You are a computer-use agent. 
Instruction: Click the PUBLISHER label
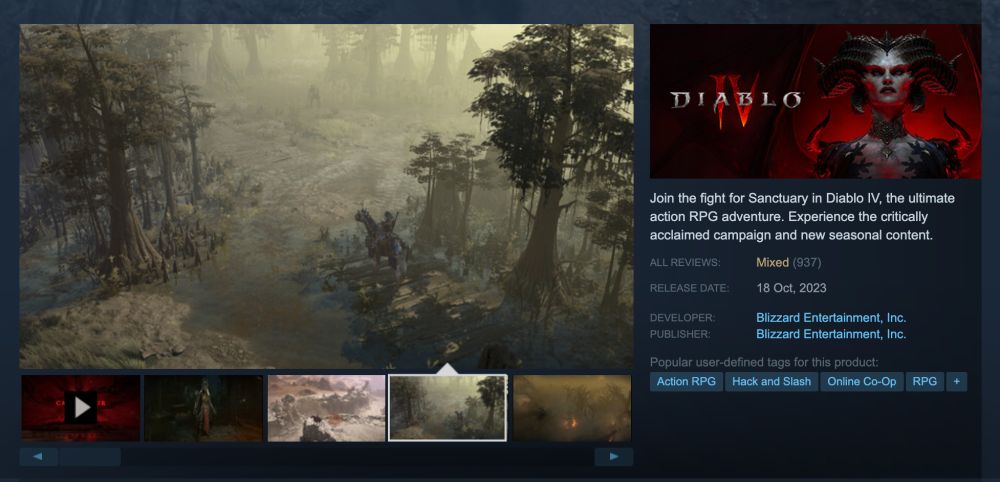(x=680, y=334)
